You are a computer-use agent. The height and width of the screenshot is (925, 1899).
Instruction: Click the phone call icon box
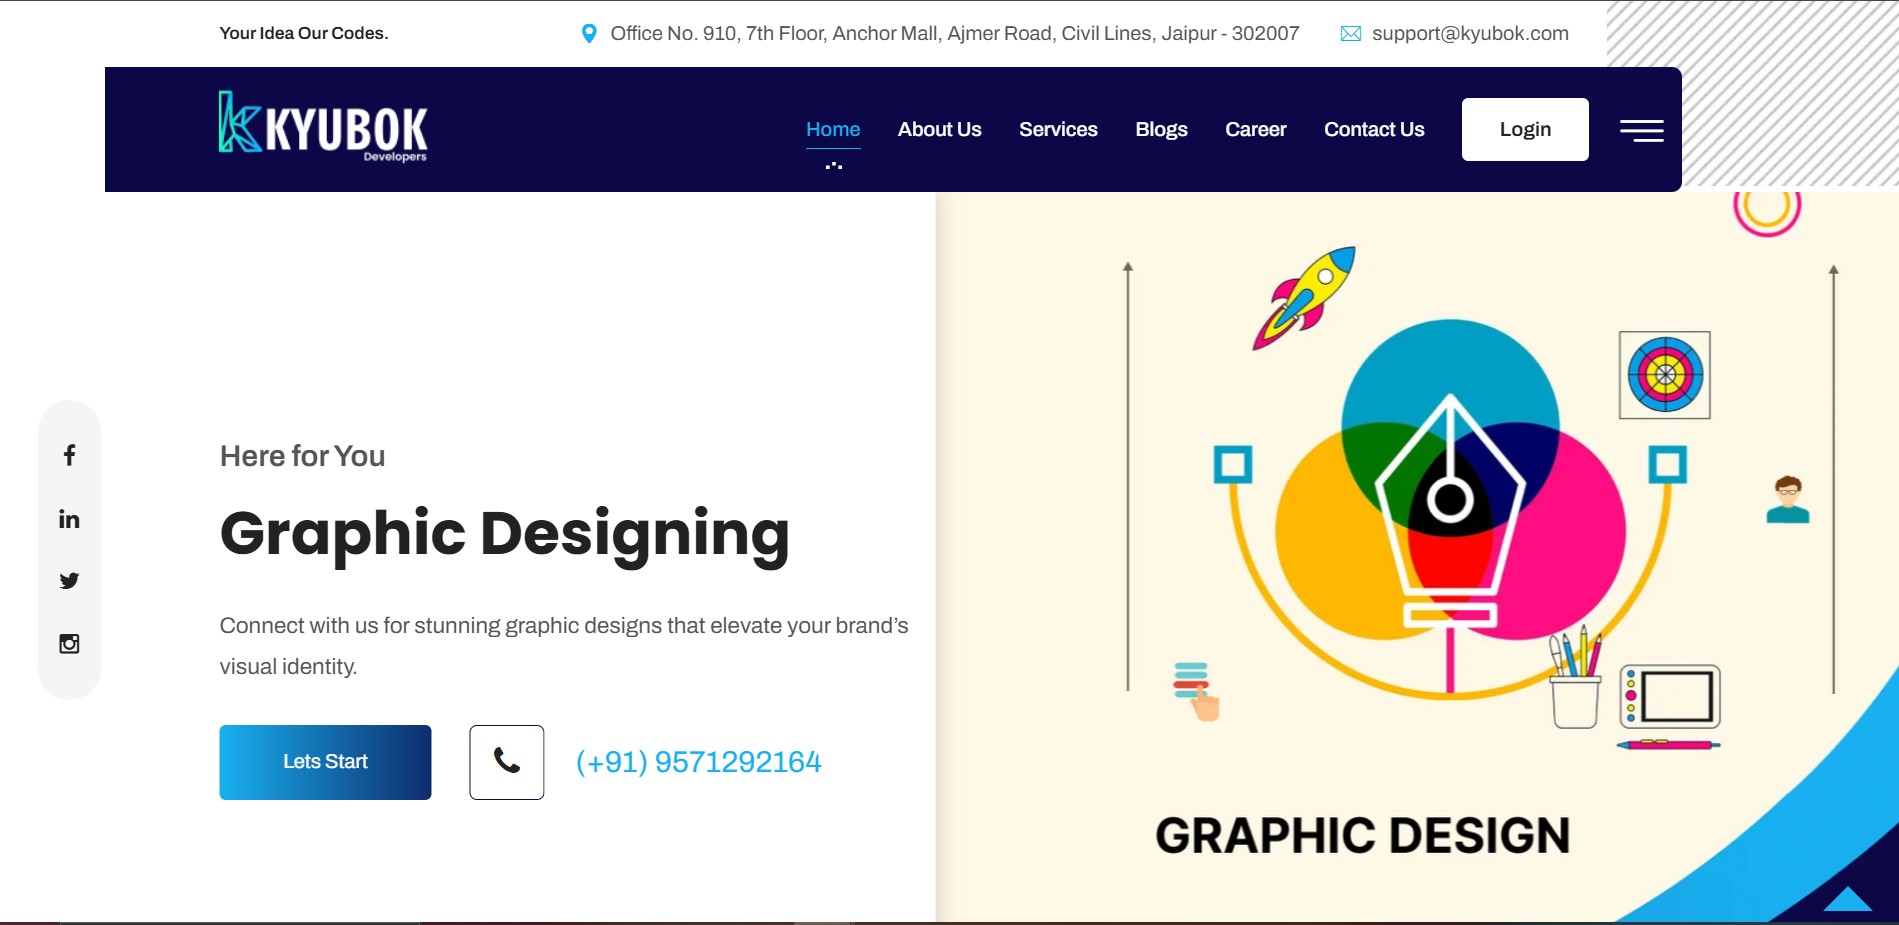pos(507,762)
